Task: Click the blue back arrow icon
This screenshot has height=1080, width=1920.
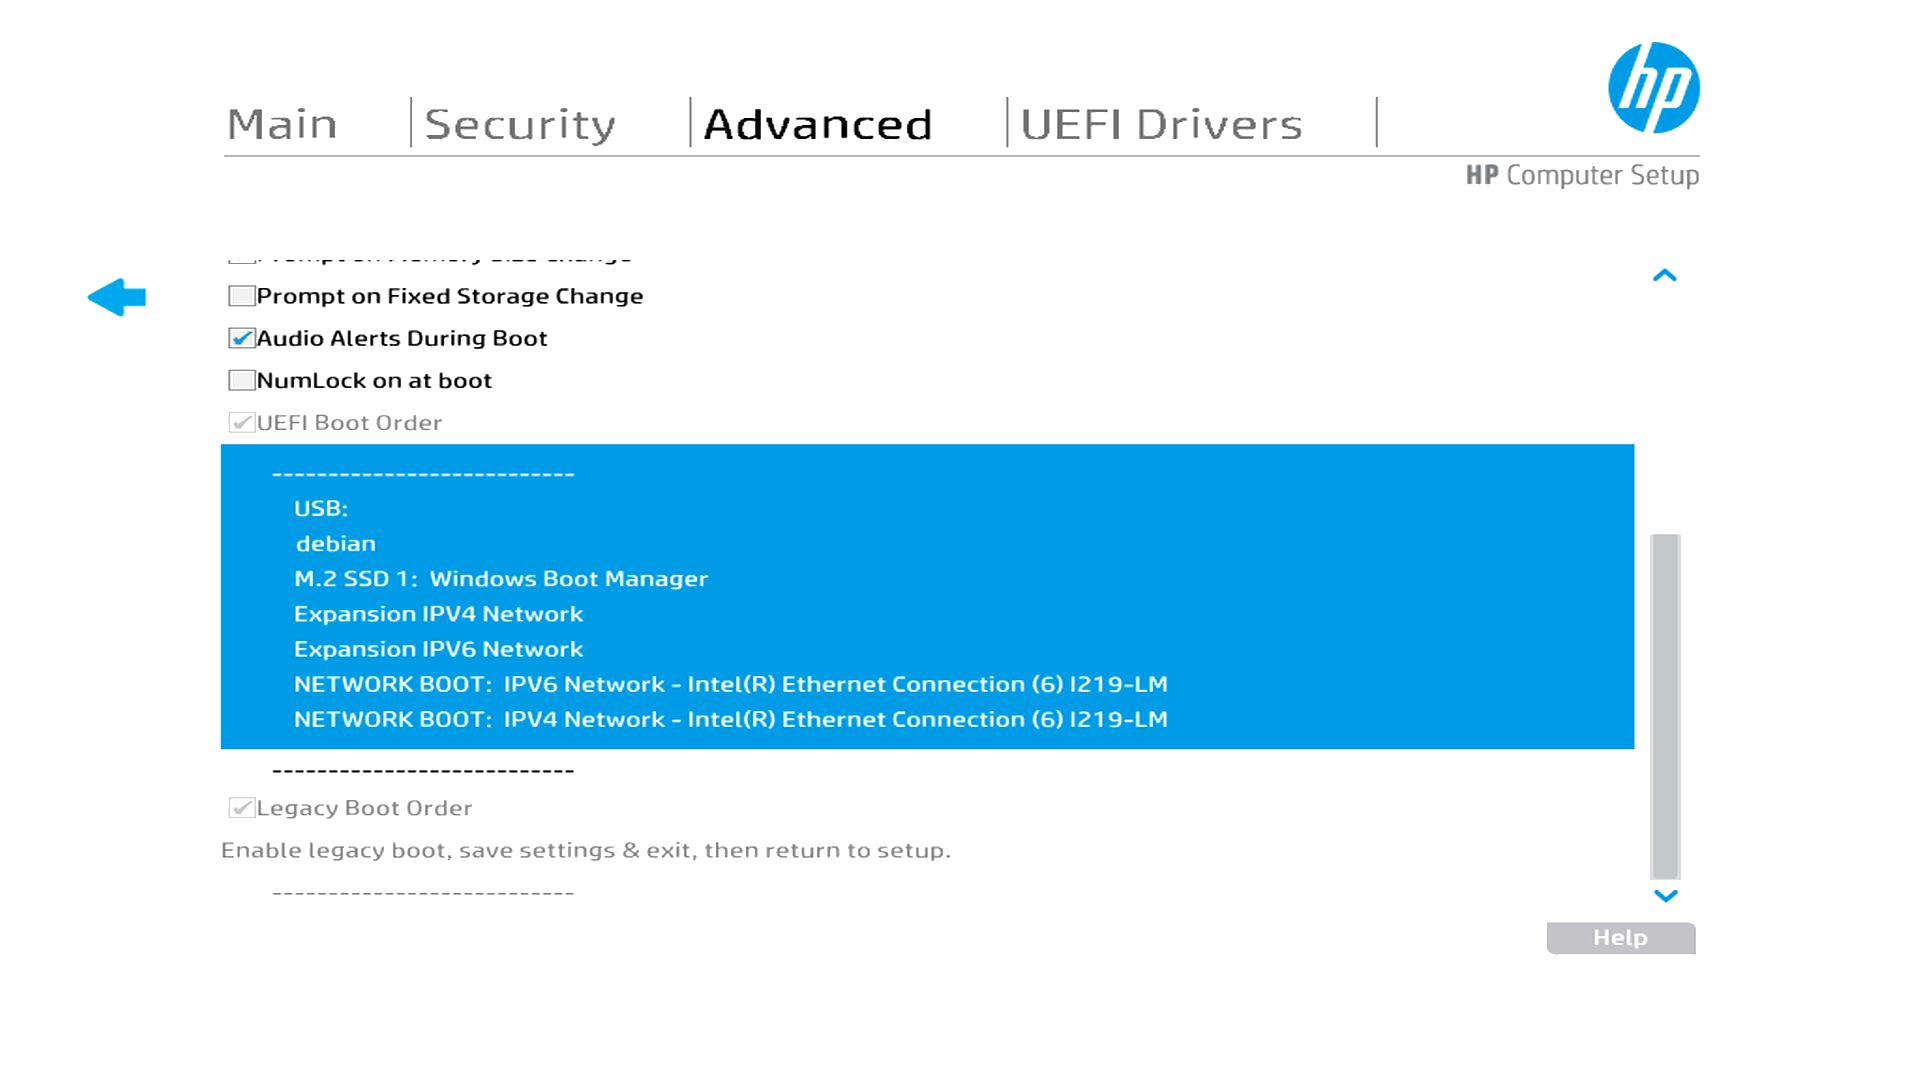Action: [117, 297]
